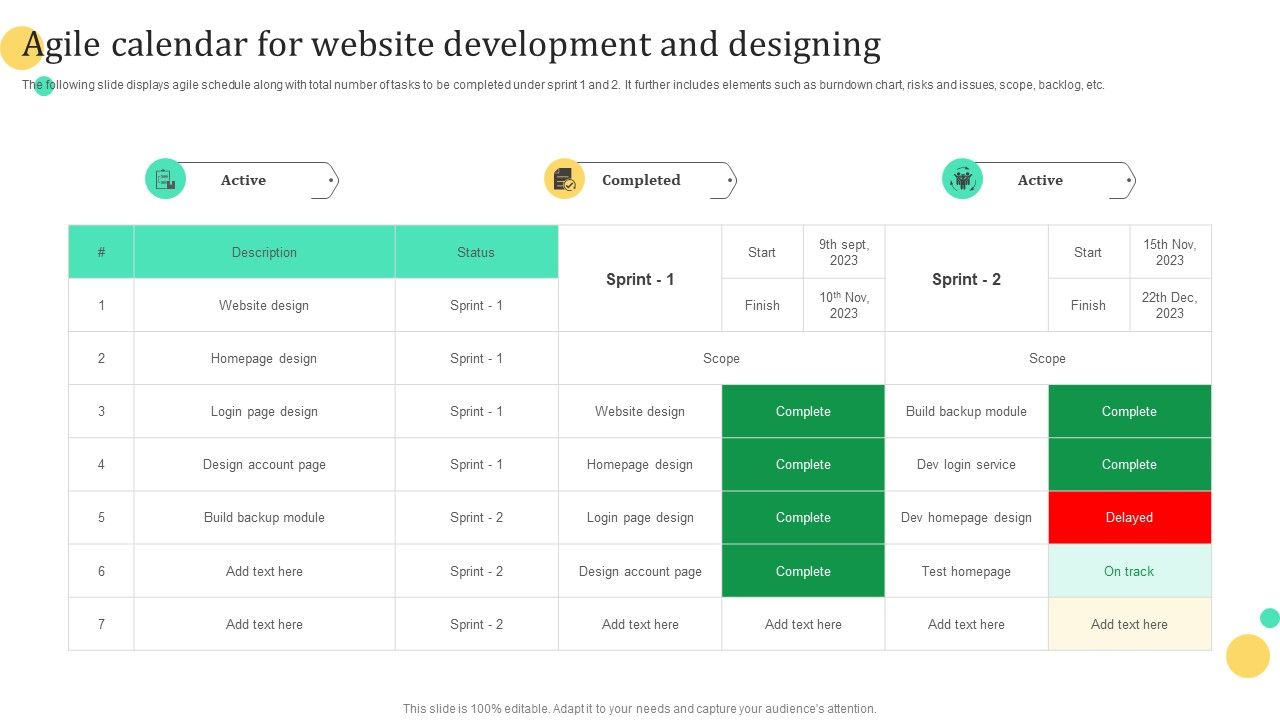Click the Status column header
Image resolution: width=1280 pixels, height=720 pixels.
476,252
